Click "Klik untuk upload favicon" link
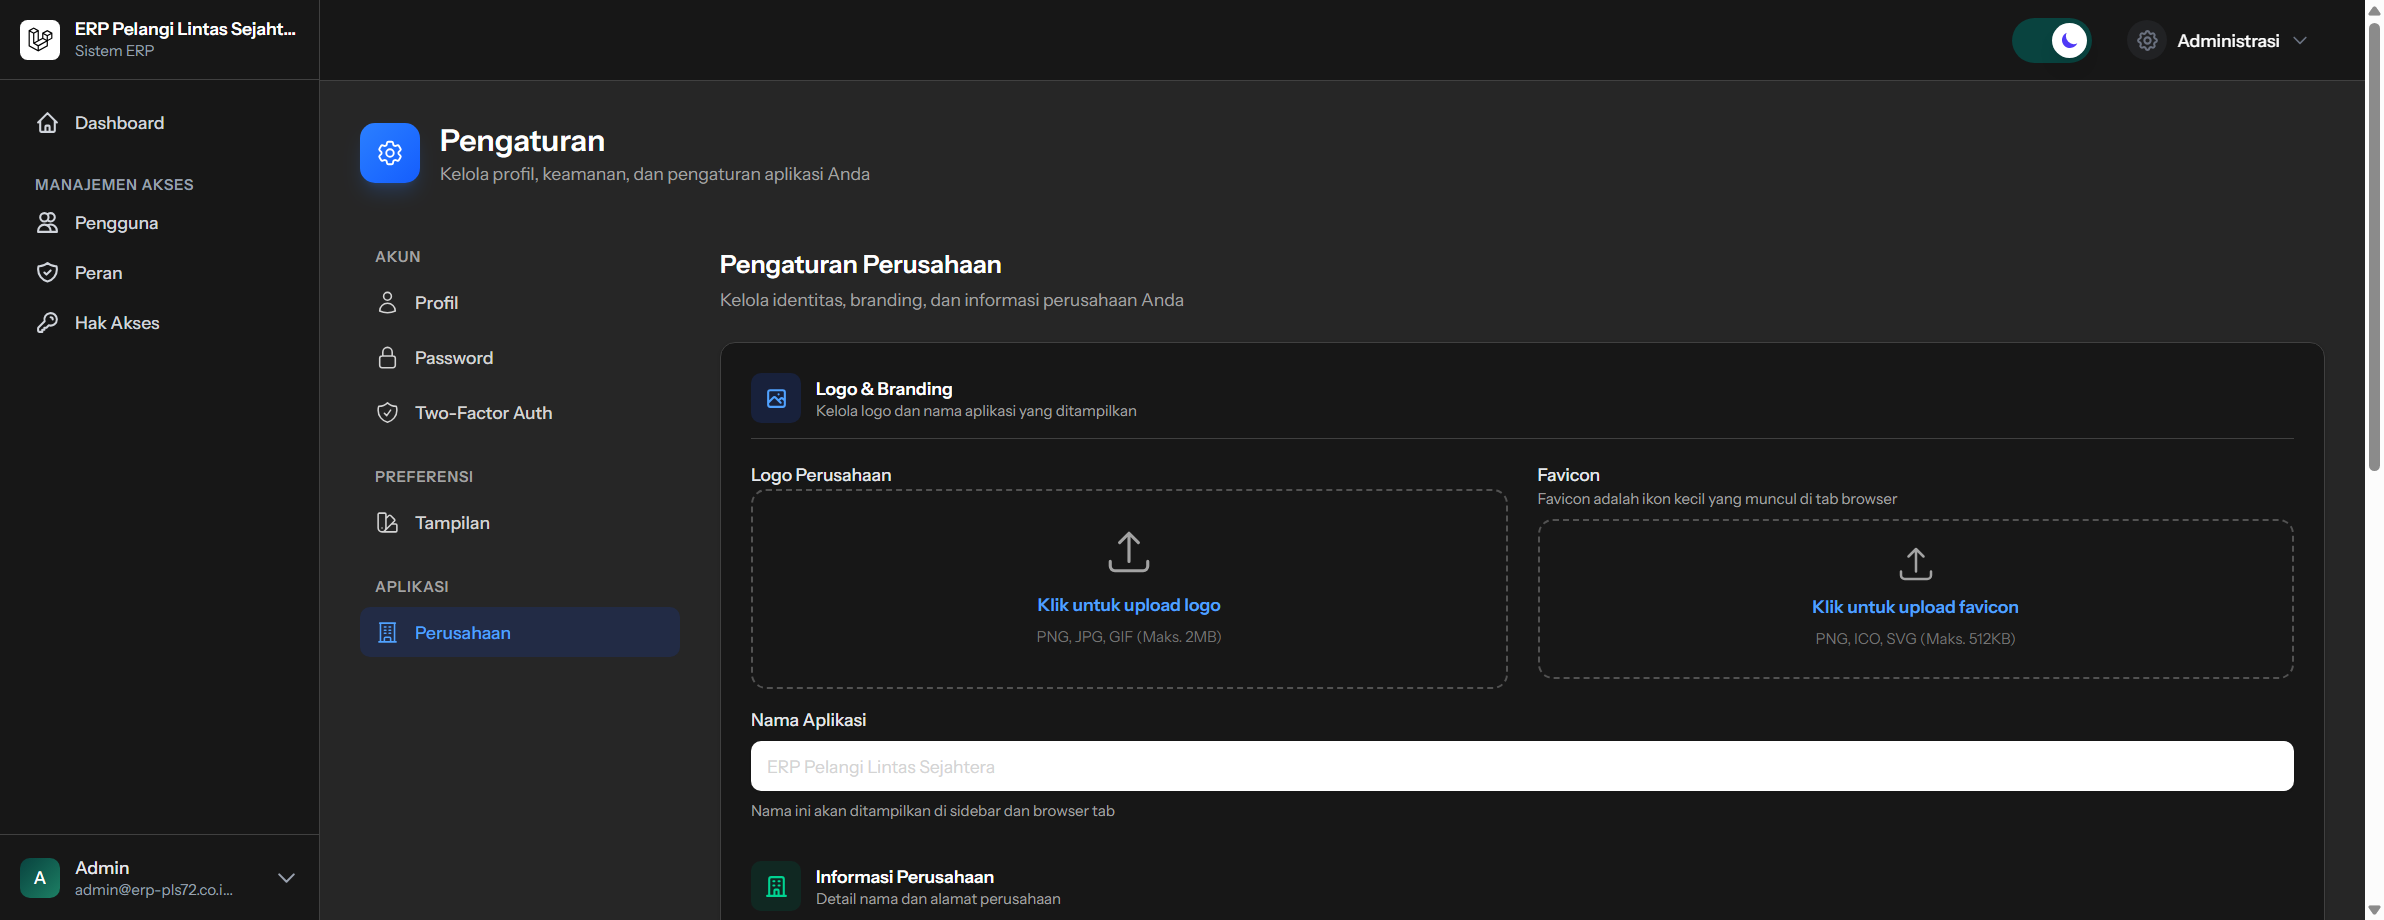Viewport: 2384px width, 920px height. (x=1915, y=607)
